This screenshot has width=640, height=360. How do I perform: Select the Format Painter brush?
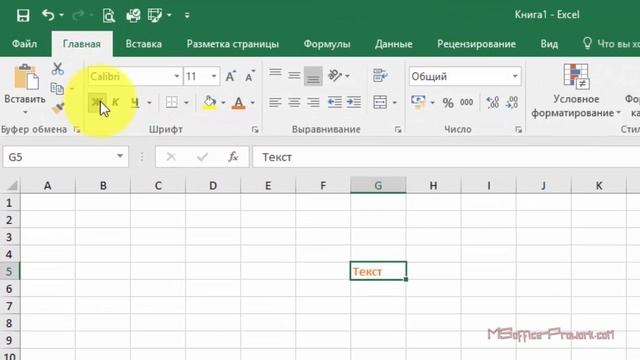tap(58, 109)
